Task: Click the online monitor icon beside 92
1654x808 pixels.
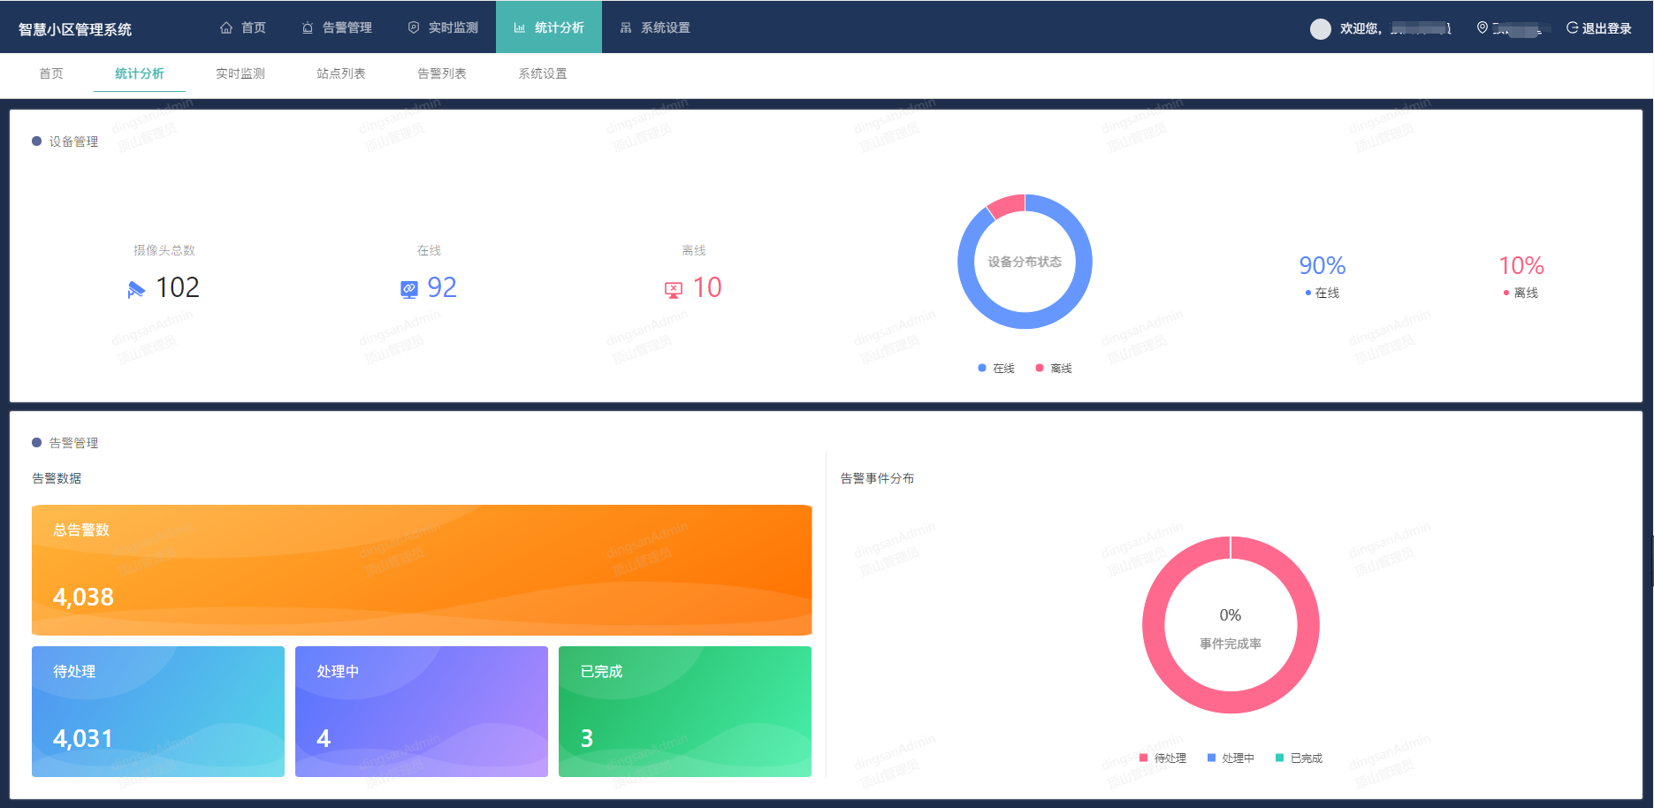Action: (409, 290)
